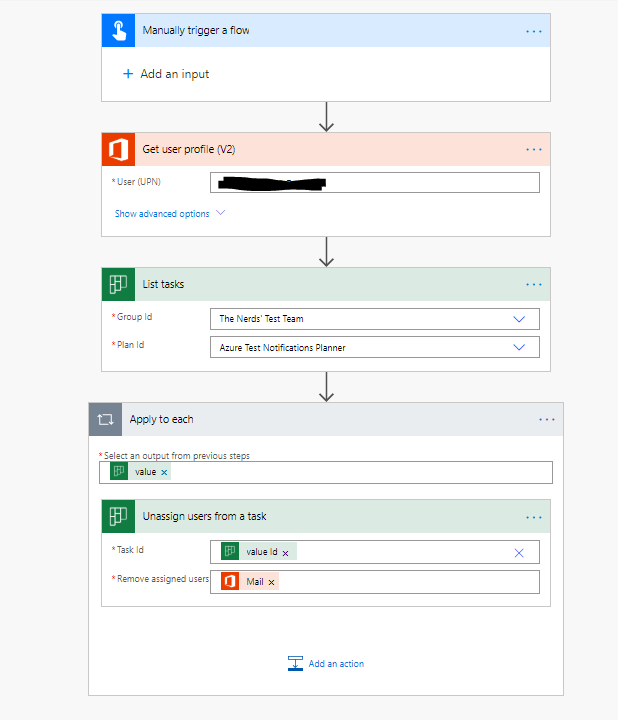The height and width of the screenshot is (720, 618).
Task: Collapse the Get user profile (V2) header
Action: pos(326,149)
